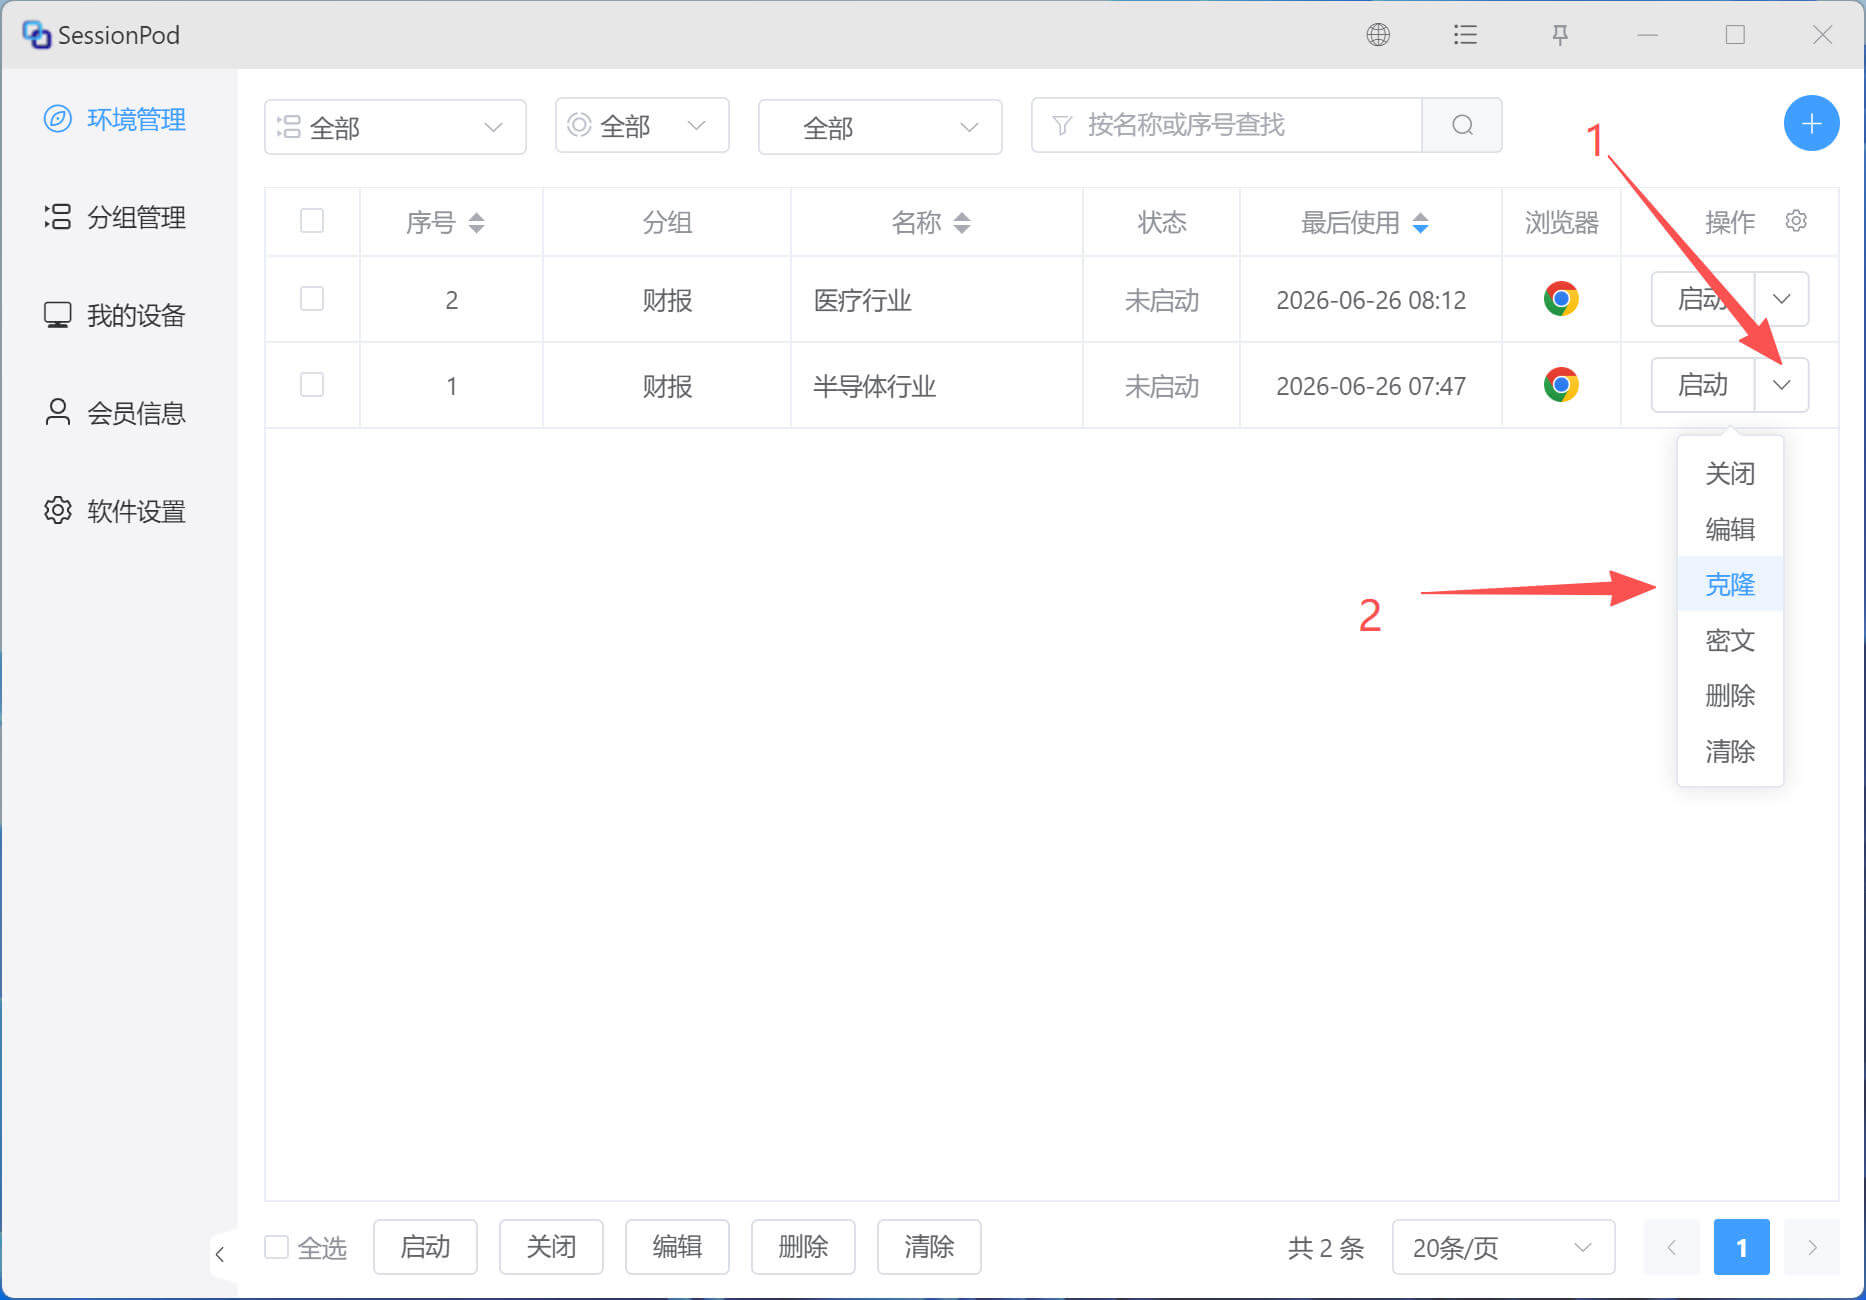This screenshot has width=1866, height=1300.
Task: Tick the checkbox for row 医疗行业
Action: (x=312, y=299)
